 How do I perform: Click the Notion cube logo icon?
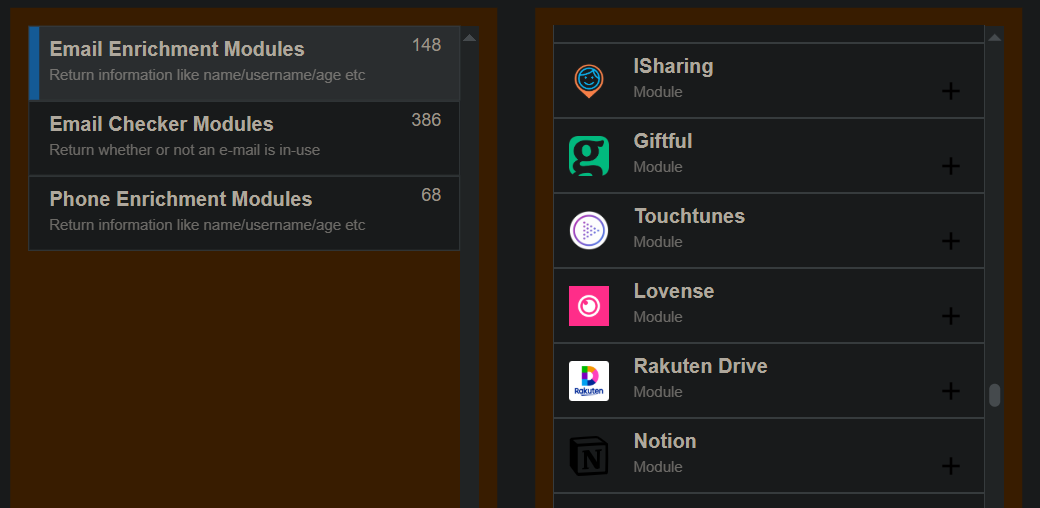pyautogui.click(x=589, y=456)
